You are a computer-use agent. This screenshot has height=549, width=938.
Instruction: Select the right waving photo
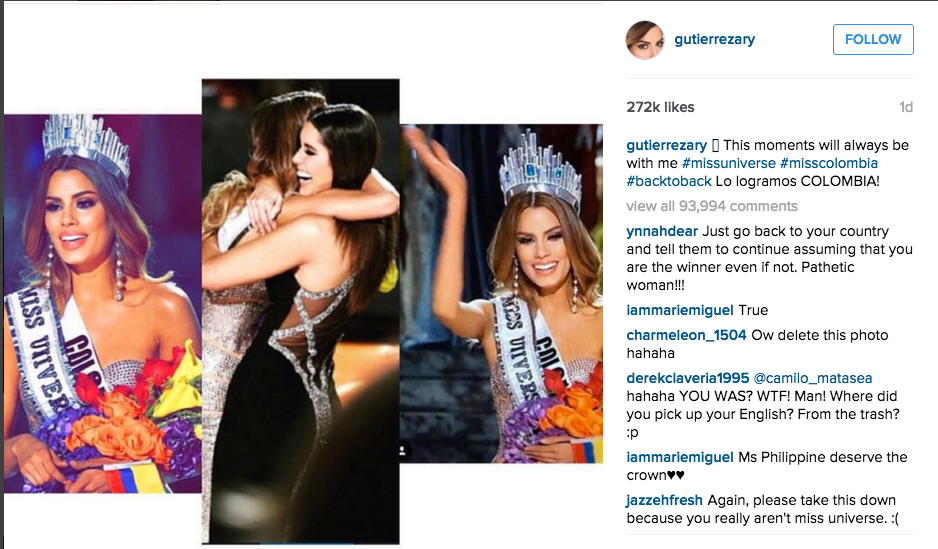(501, 293)
